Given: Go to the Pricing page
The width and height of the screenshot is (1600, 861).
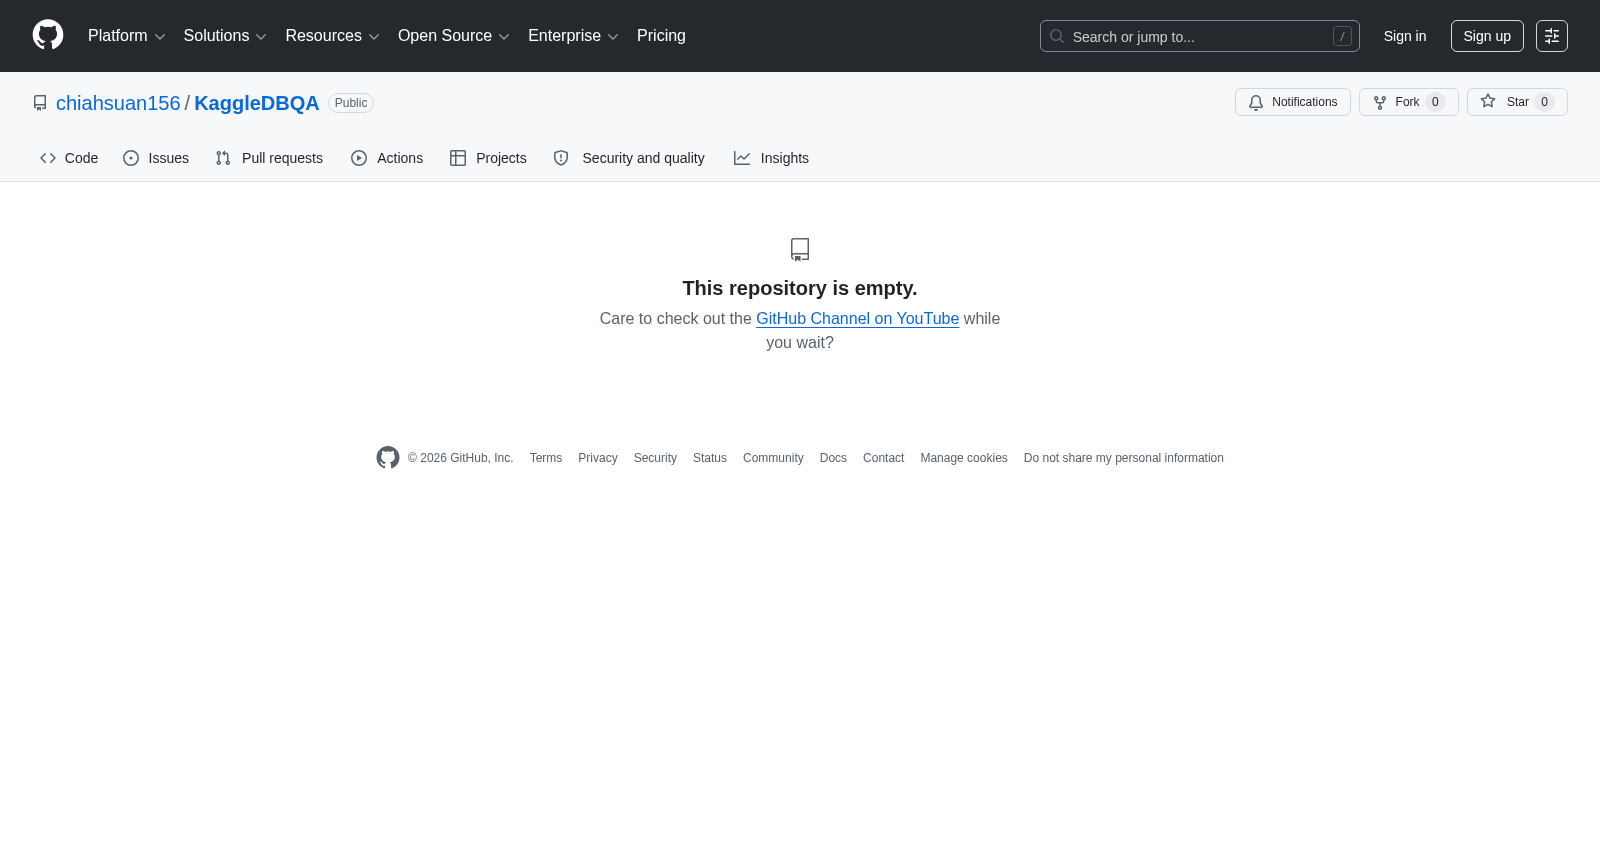Looking at the screenshot, I should point(661,36).
